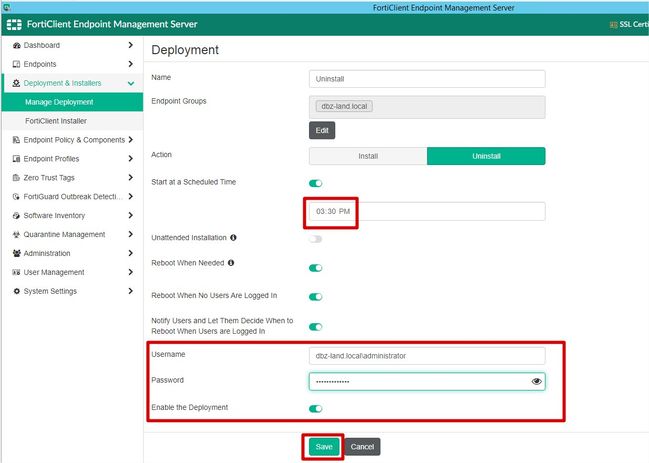The image size is (649, 463).
Task: Click the FortiGuard Outbreak Detection icon
Action: [x=16, y=197]
